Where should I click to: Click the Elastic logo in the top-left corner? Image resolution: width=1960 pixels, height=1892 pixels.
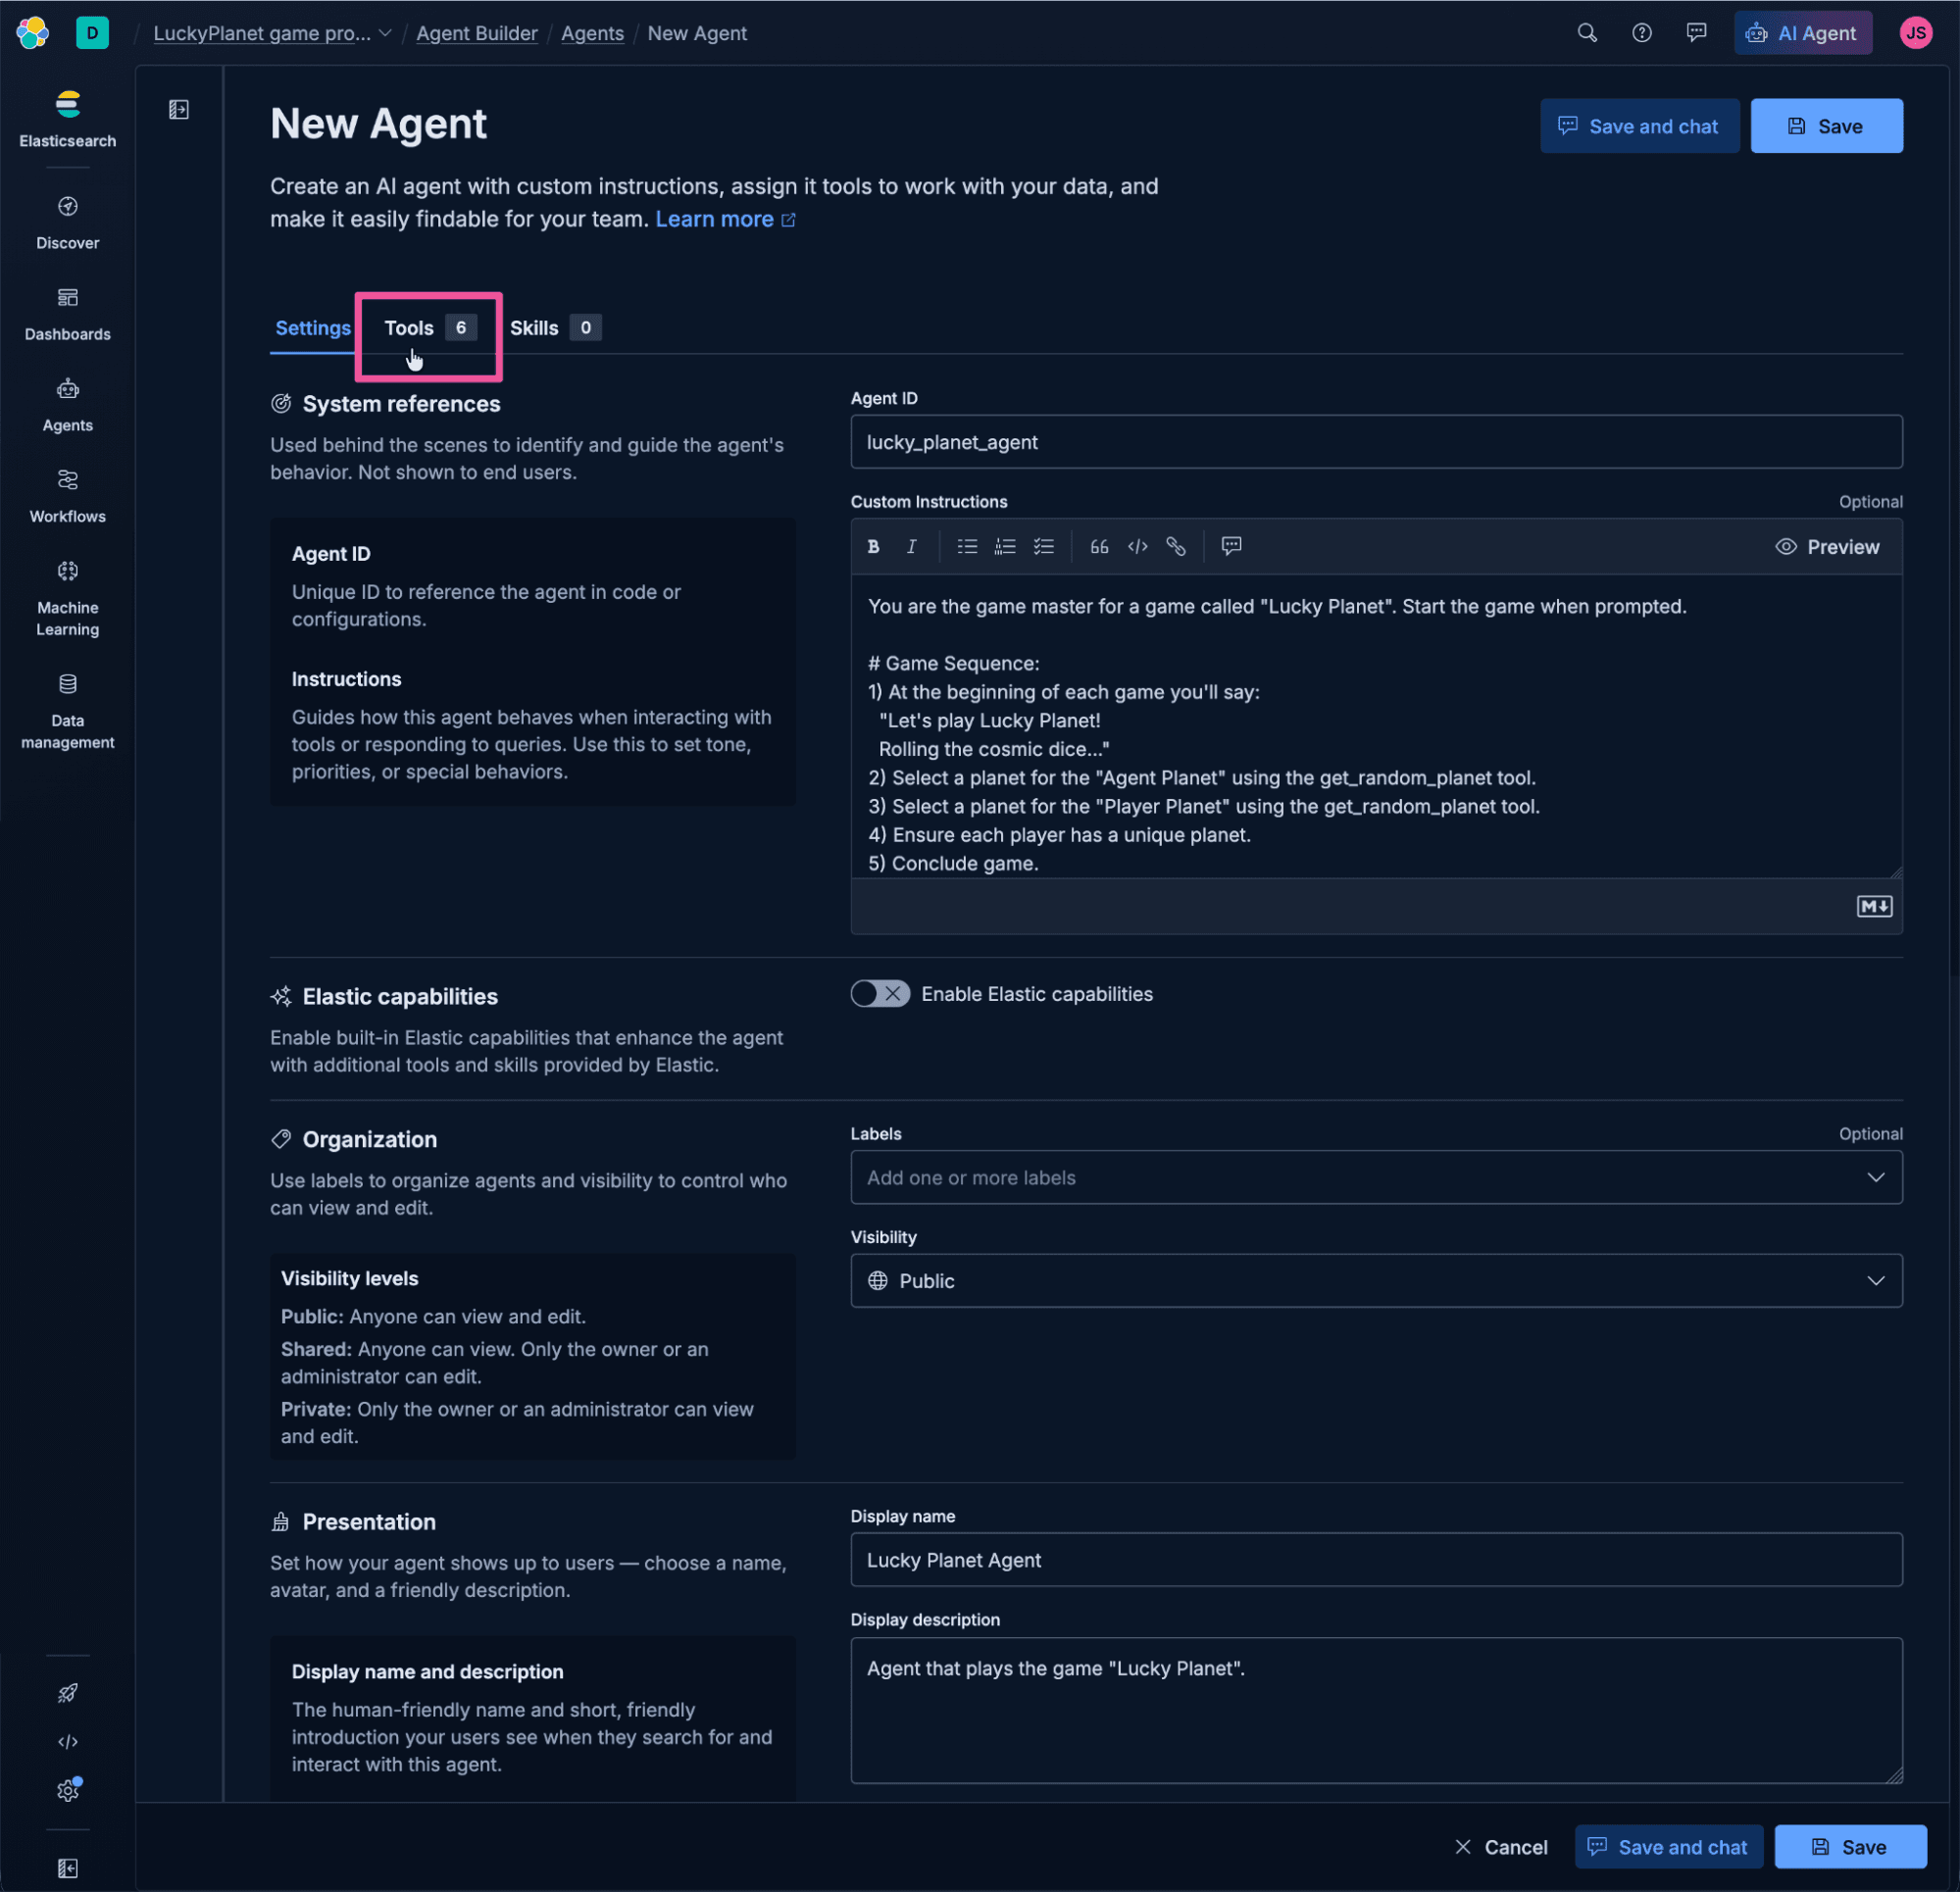coord(32,33)
